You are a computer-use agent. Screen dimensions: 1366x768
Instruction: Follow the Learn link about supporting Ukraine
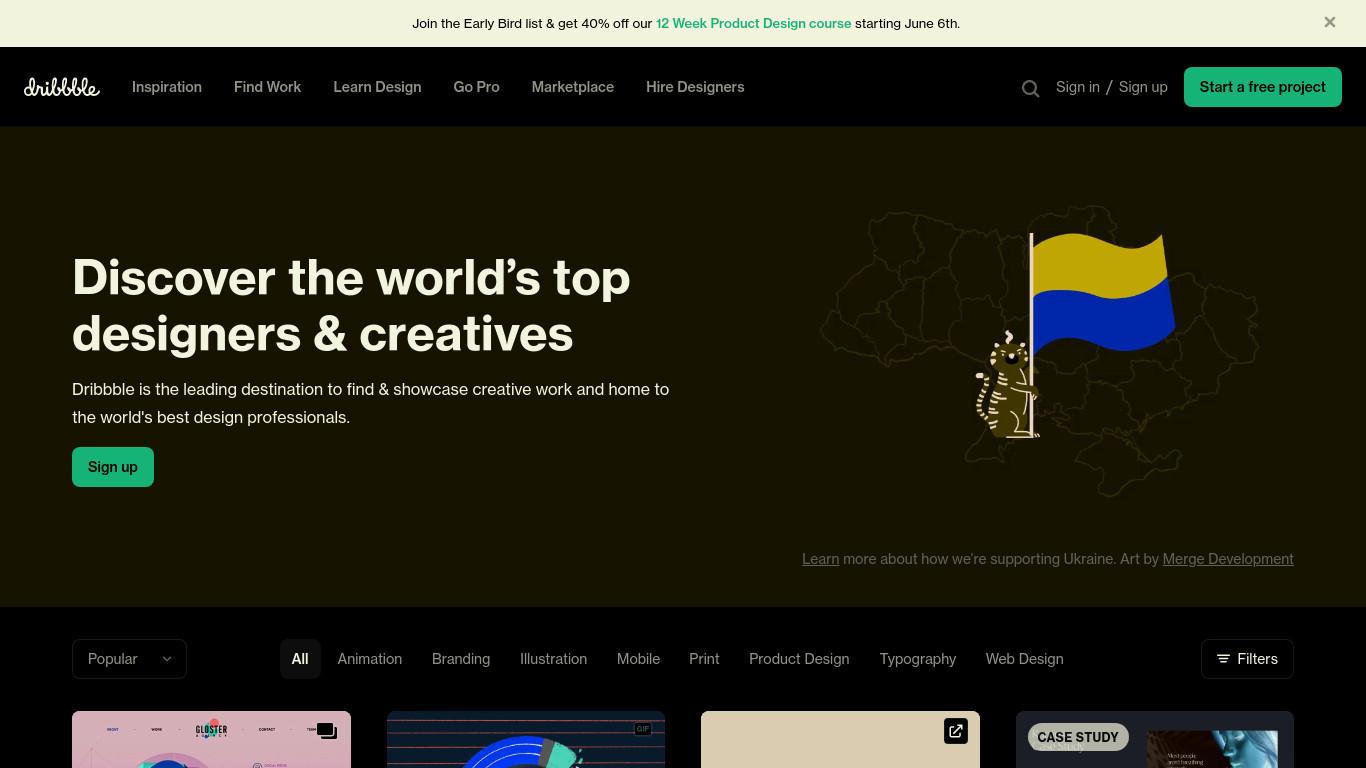coord(820,559)
